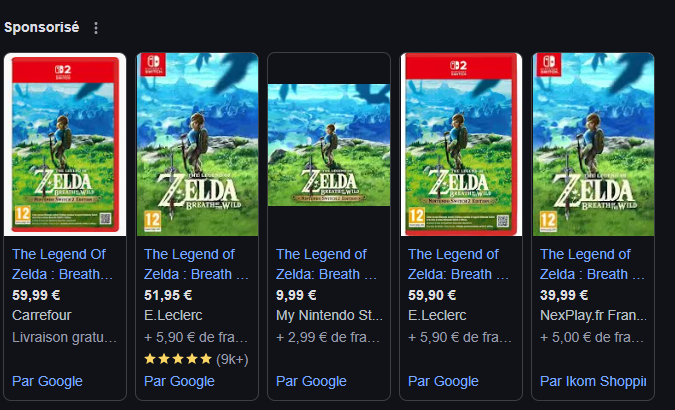Viewport: 675px width, 410px height.
Task: Select the NexPlay.fr seller name
Action: 593,315
